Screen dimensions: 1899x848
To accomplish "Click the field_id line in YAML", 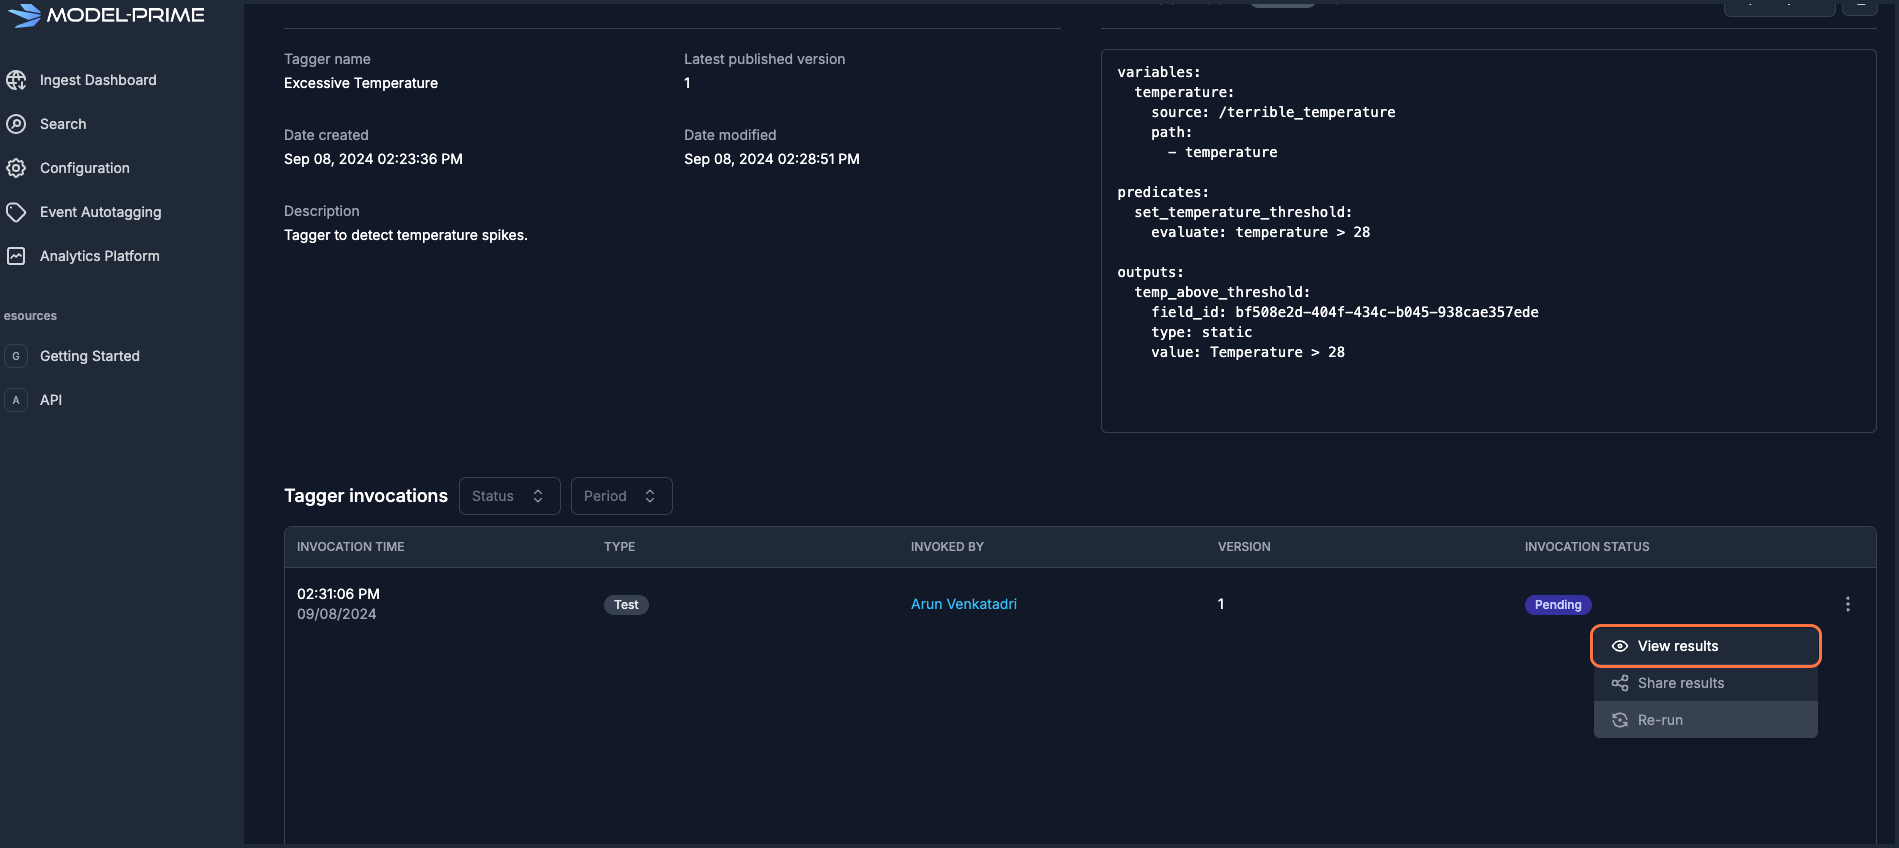I will point(1345,312).
